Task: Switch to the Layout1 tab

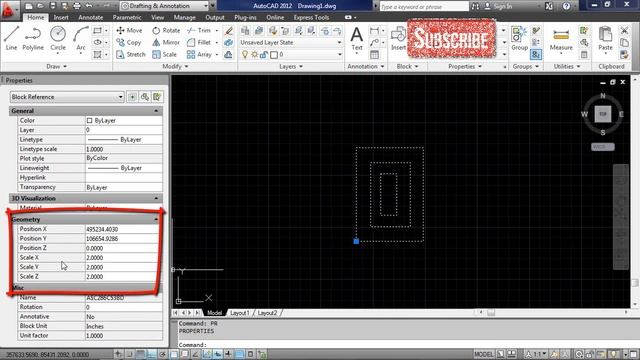Action: pos(240,313)
